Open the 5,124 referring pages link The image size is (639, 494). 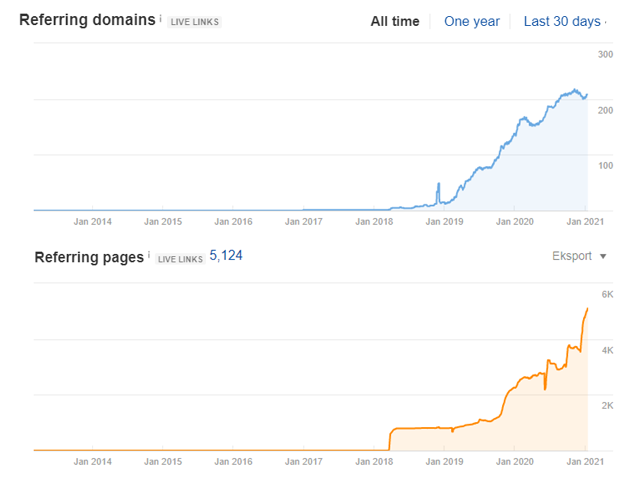tap(226, 256)
